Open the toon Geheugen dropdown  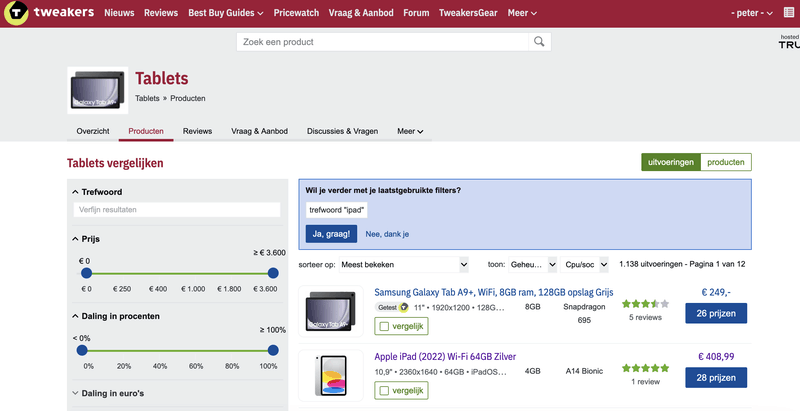point(533,265)
